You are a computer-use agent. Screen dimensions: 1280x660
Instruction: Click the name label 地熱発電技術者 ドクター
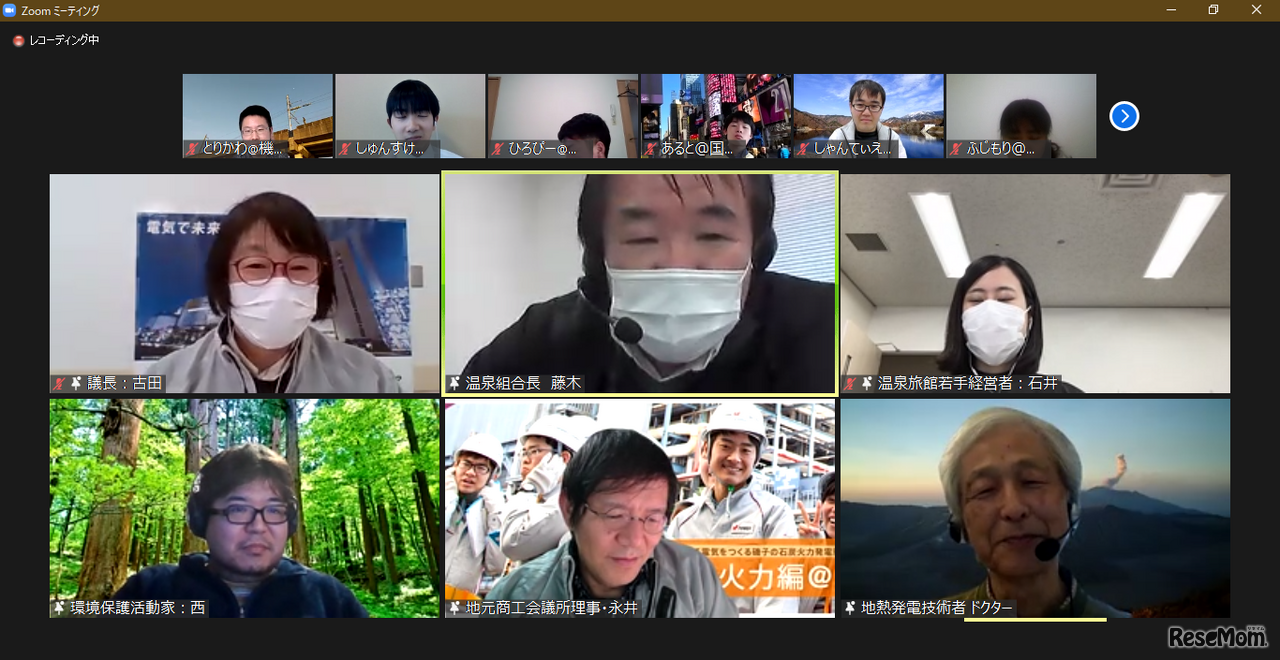[x=937, y=608]
